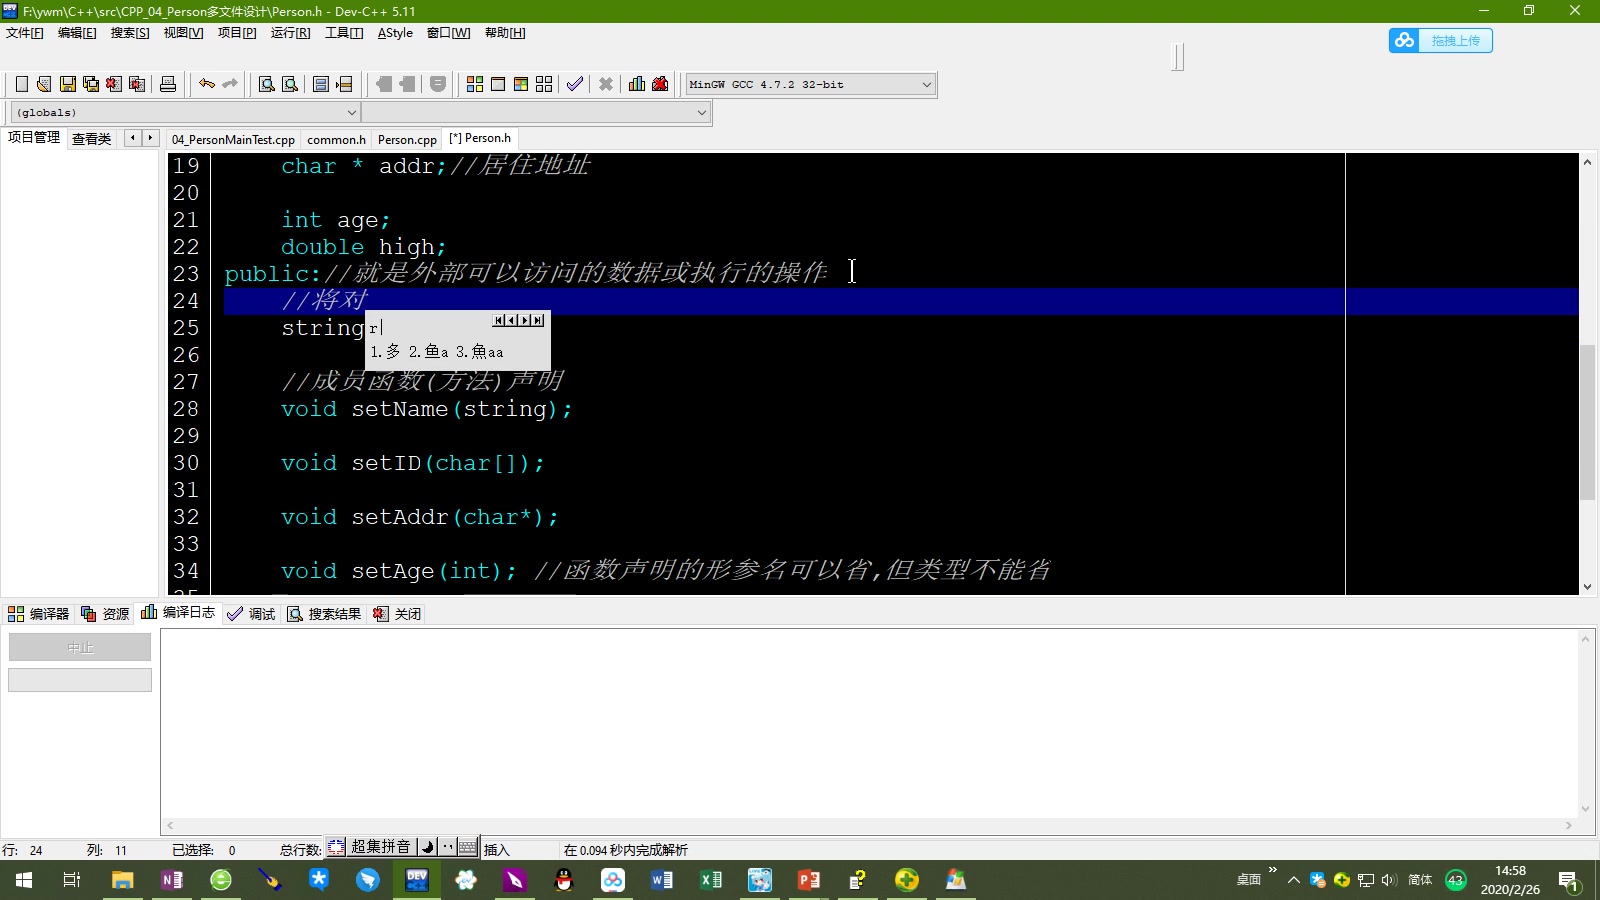The height and width of the screenshot is (900, 1600).
Task: Click the Run toolbar icon
Action: (498, 84)
